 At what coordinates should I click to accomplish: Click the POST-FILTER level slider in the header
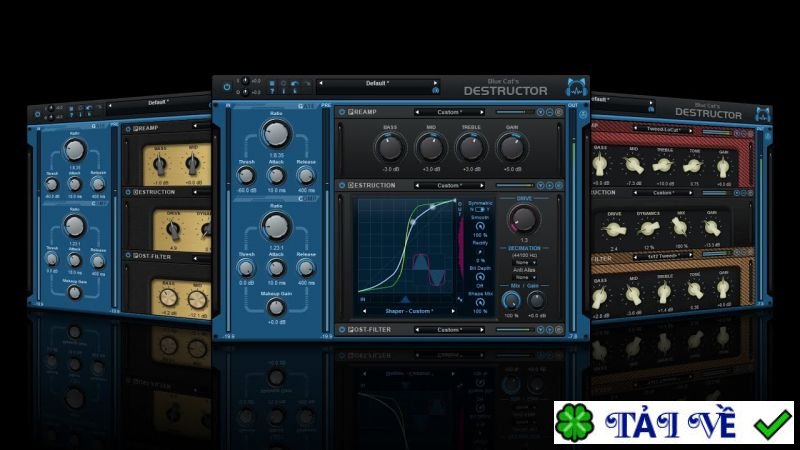[514, 330]
